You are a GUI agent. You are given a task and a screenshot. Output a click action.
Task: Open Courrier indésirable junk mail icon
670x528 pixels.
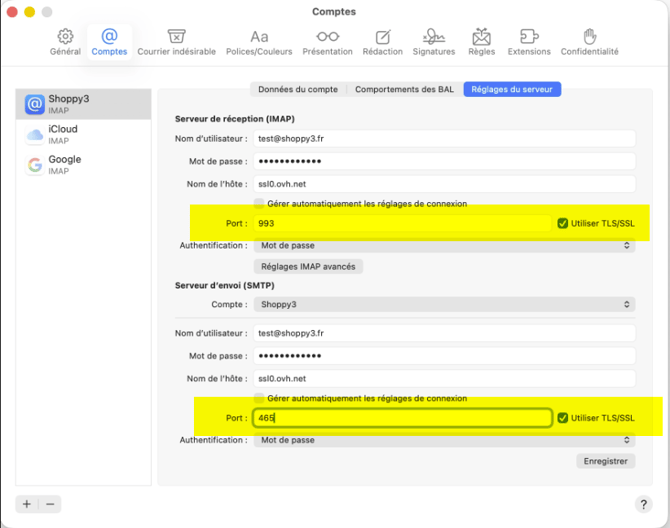coord(176,37)
